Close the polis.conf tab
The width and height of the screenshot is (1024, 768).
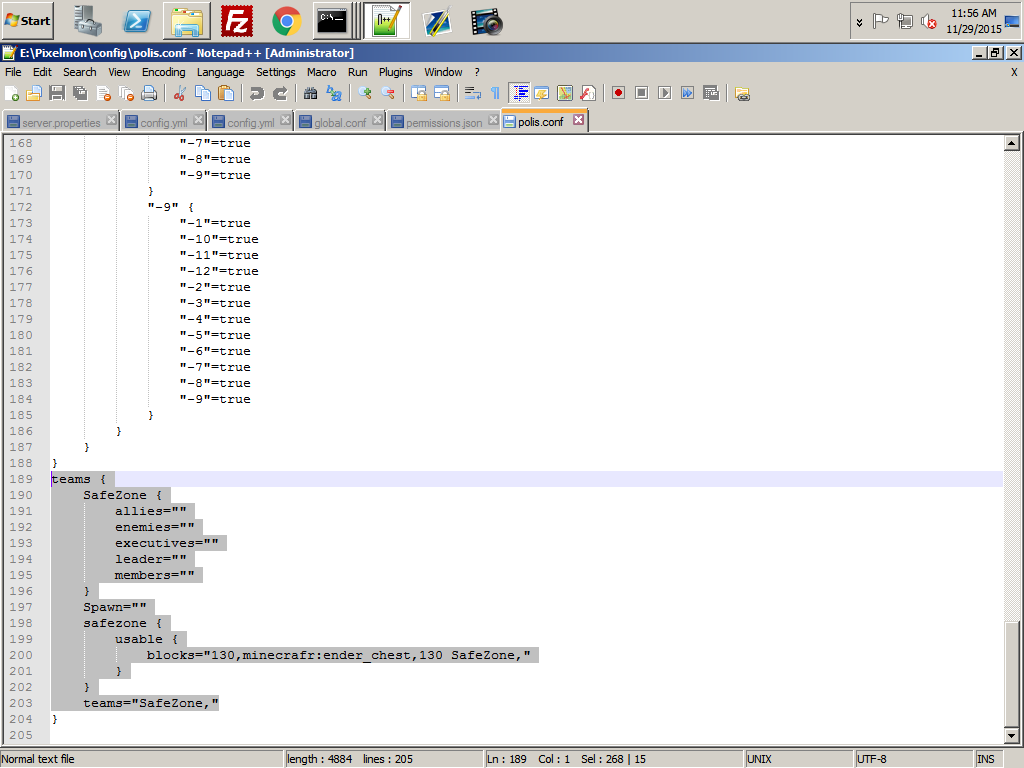coord(579,120)
